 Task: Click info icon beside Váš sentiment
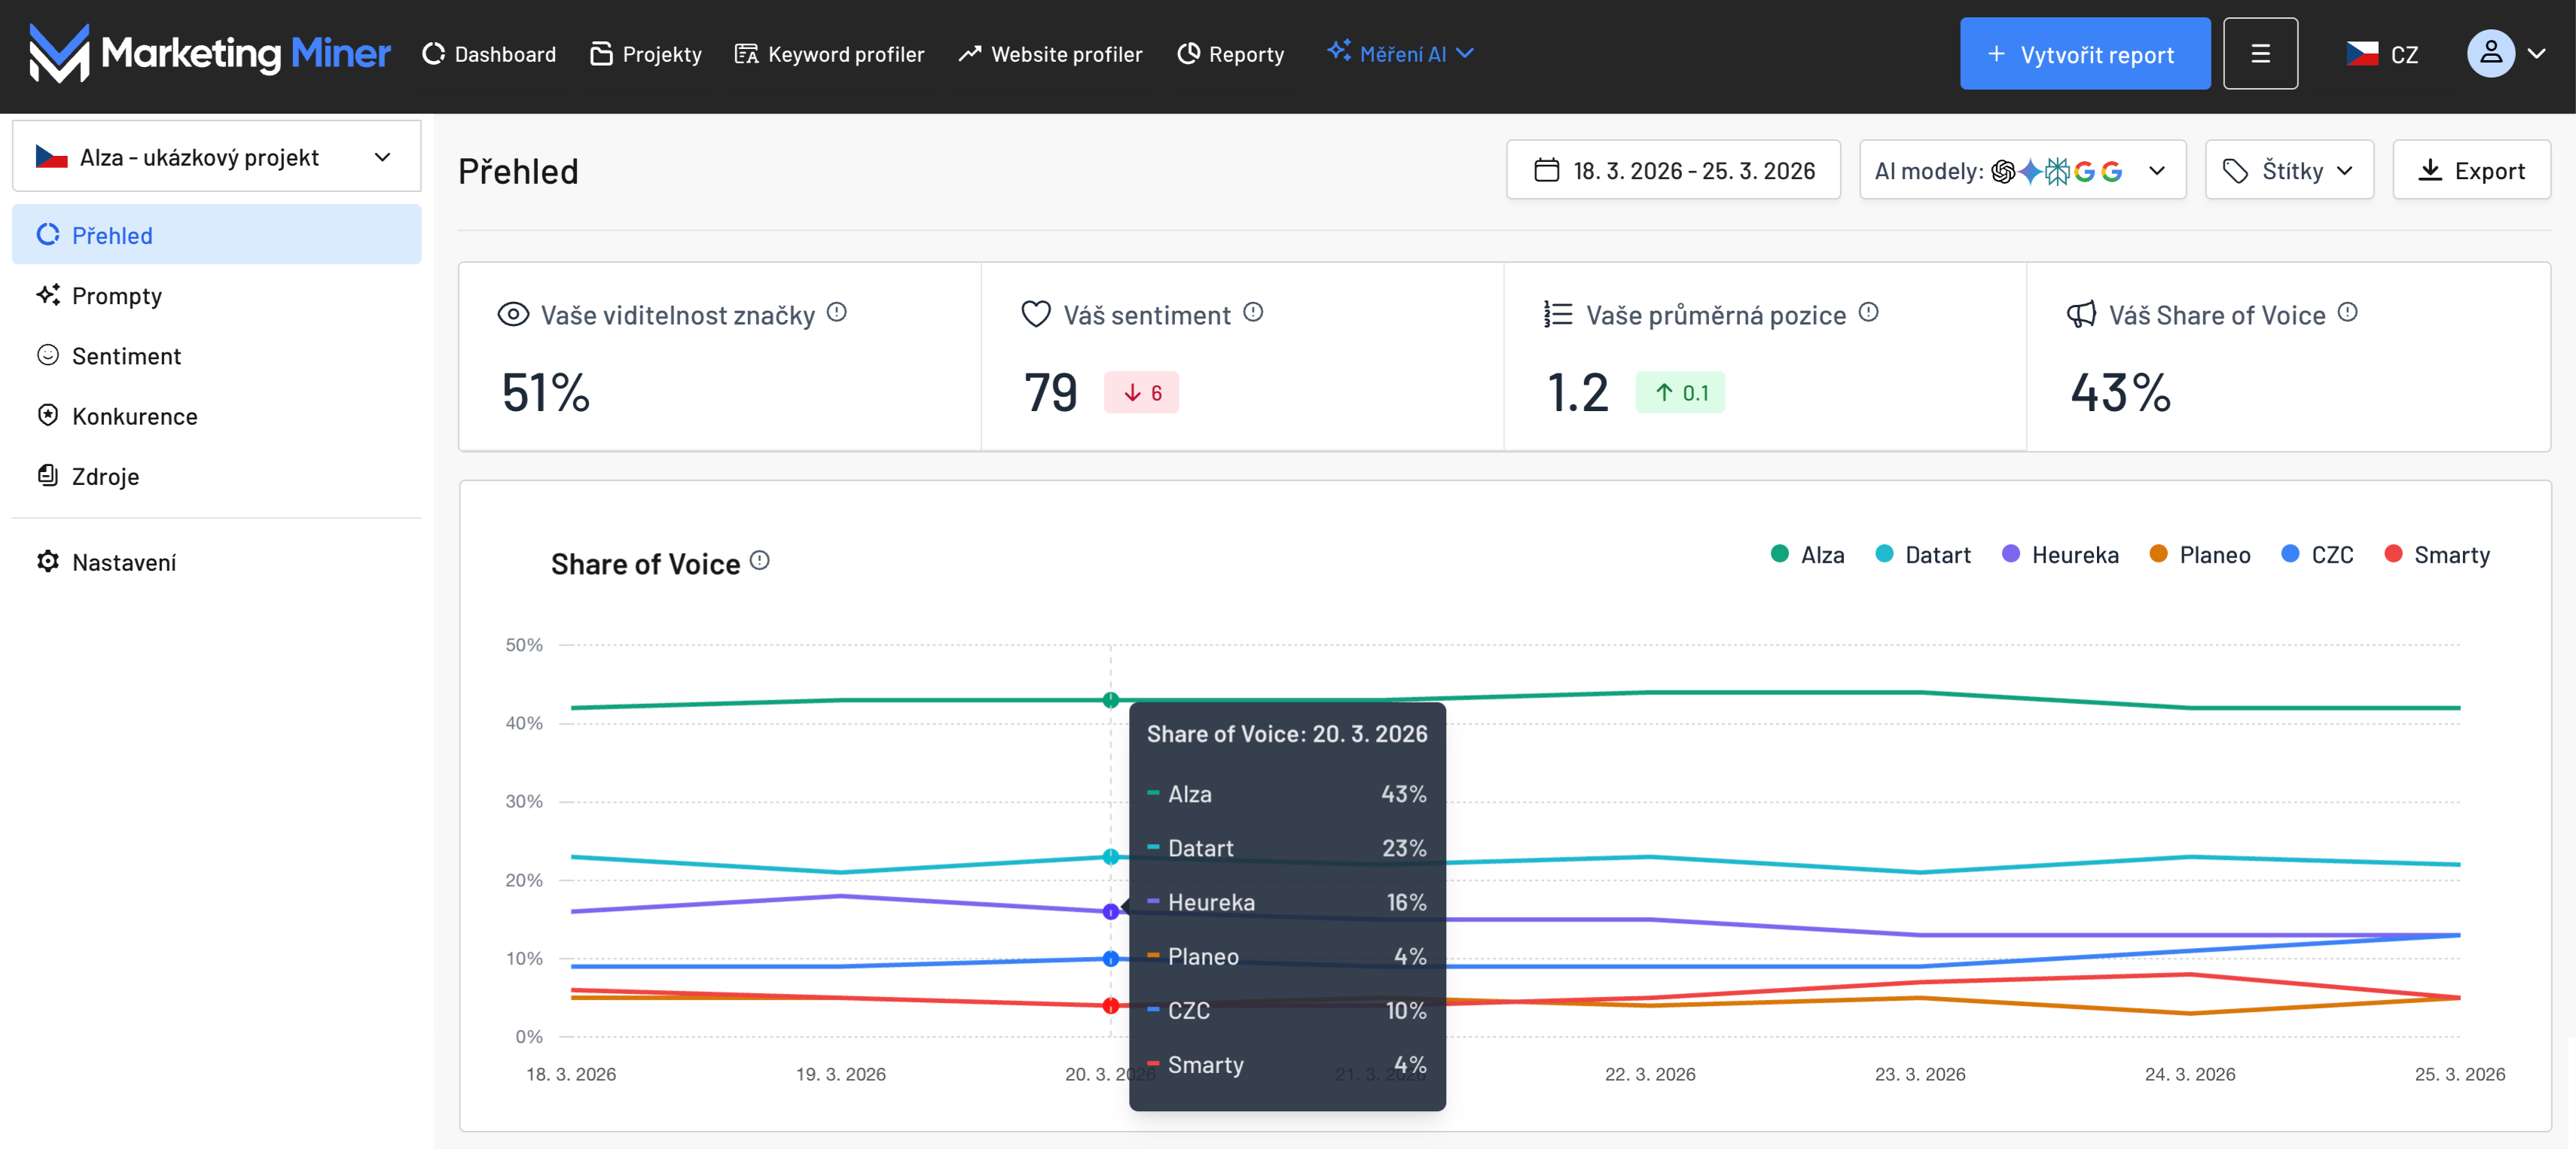coord(1253,313)
